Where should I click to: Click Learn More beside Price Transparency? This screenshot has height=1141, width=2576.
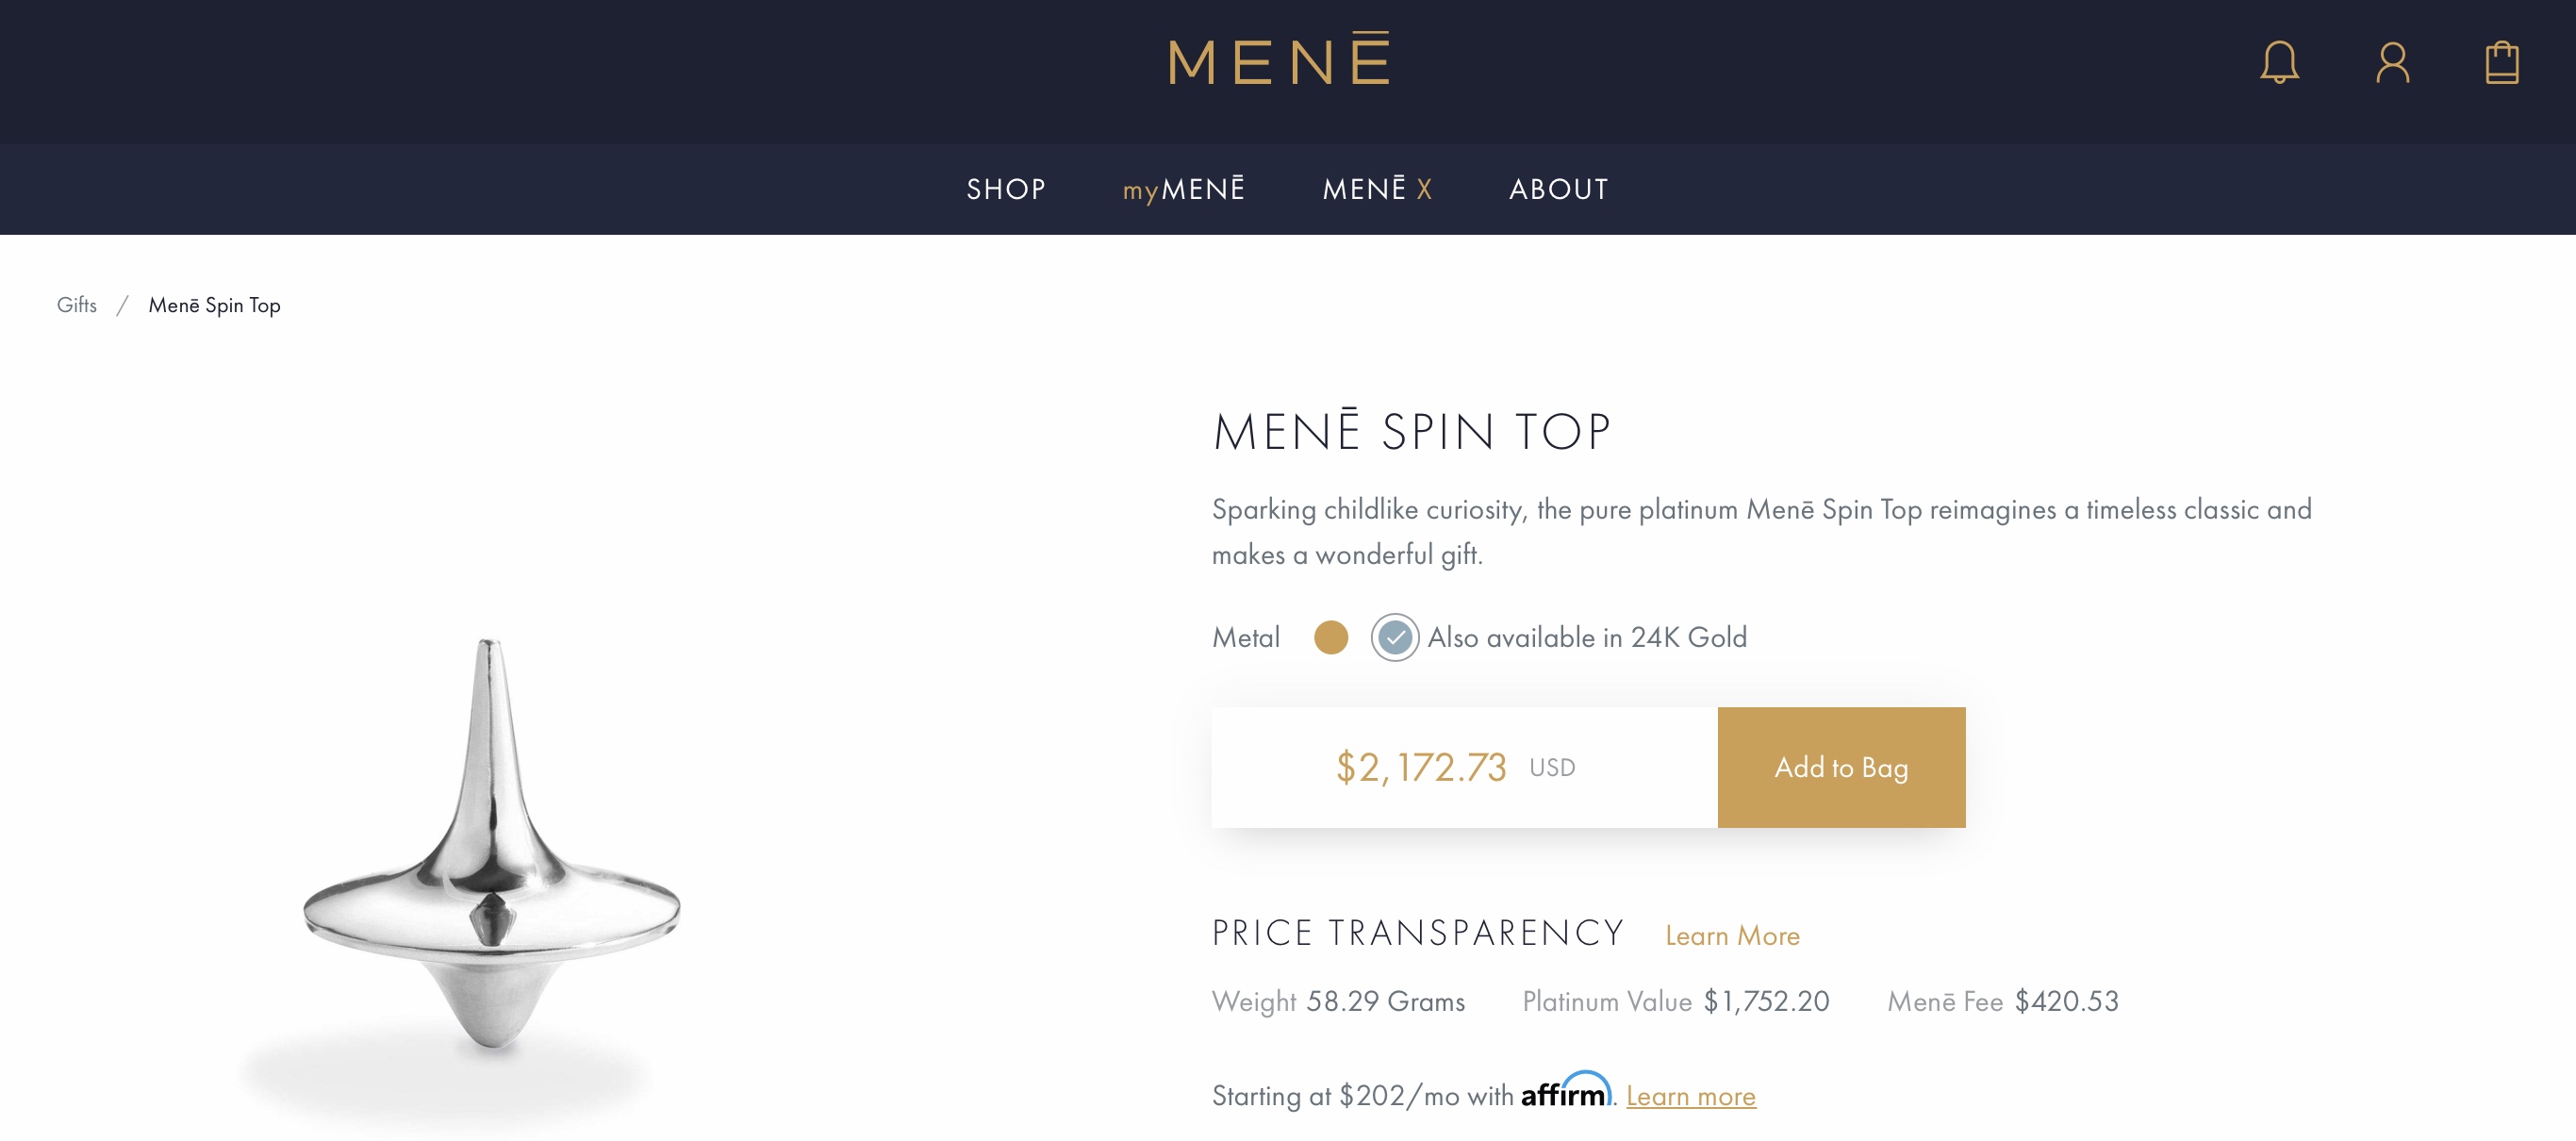pyautogui.click(x=1732, y=935)
